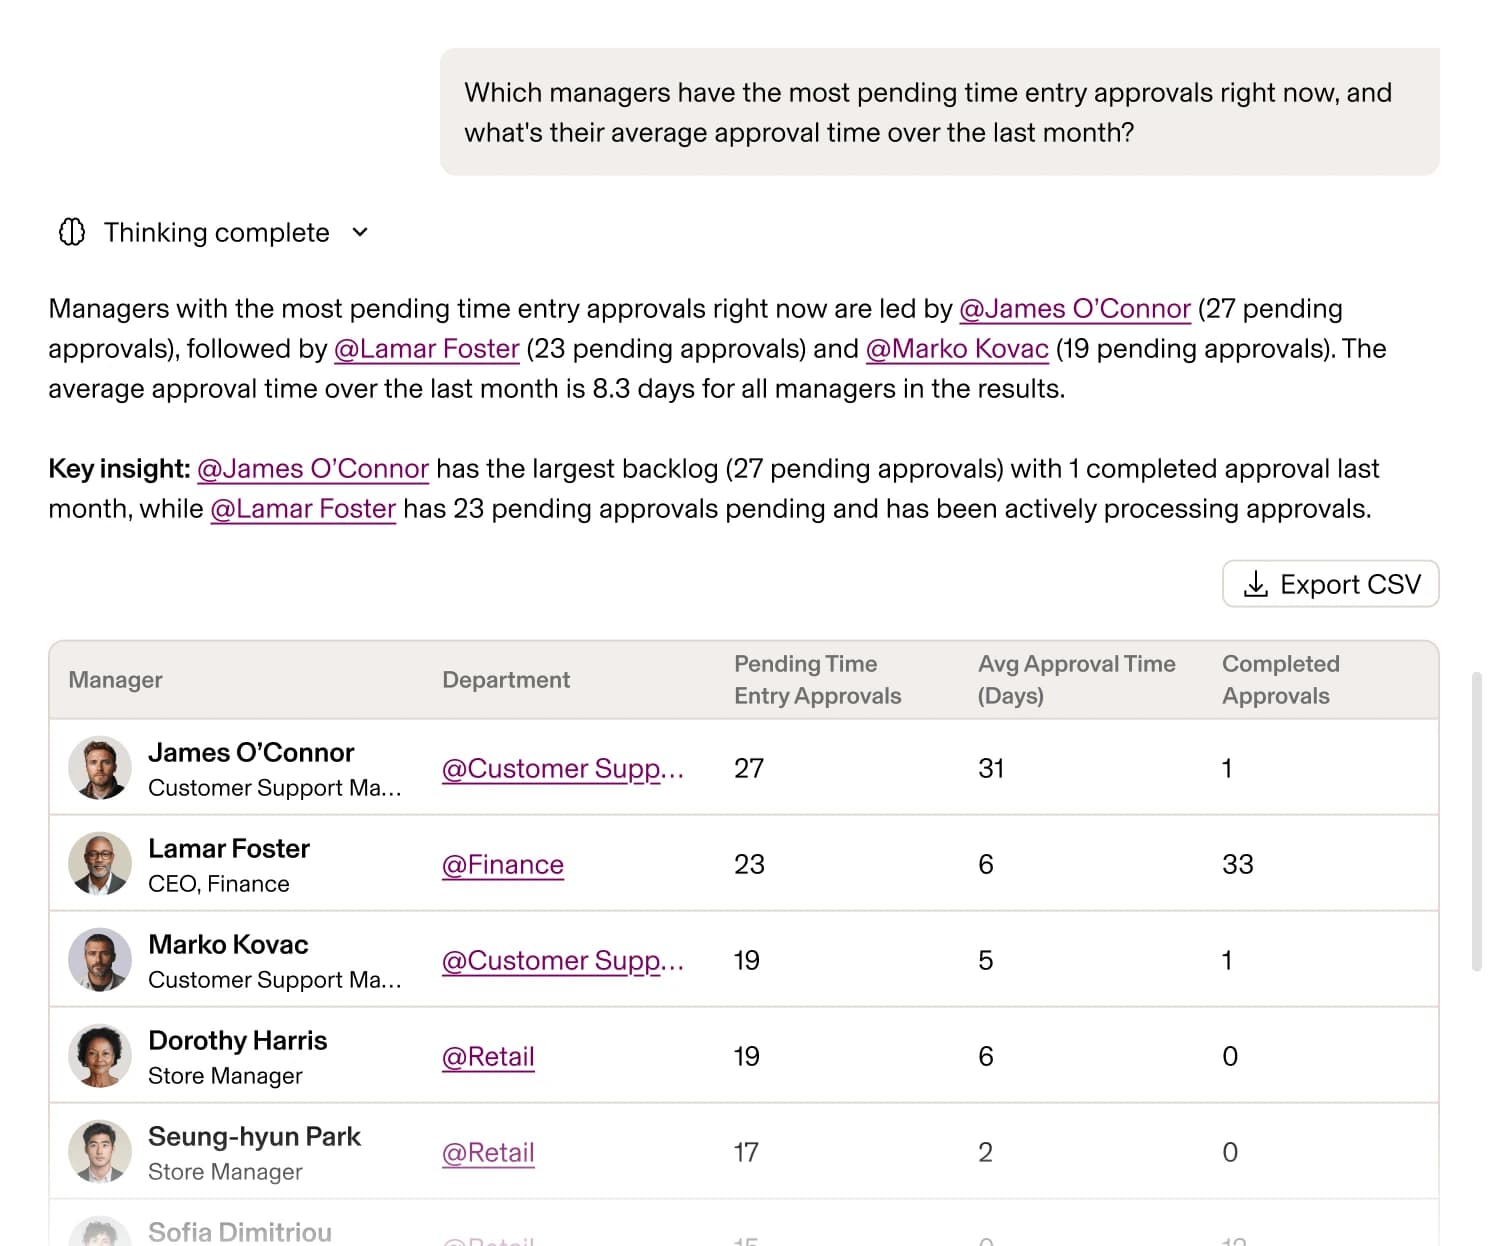Image resolution: width=1488 pixels, height=1246 pixels.
Task: Click the Thinking complete label
Action: tap(216, 232)
